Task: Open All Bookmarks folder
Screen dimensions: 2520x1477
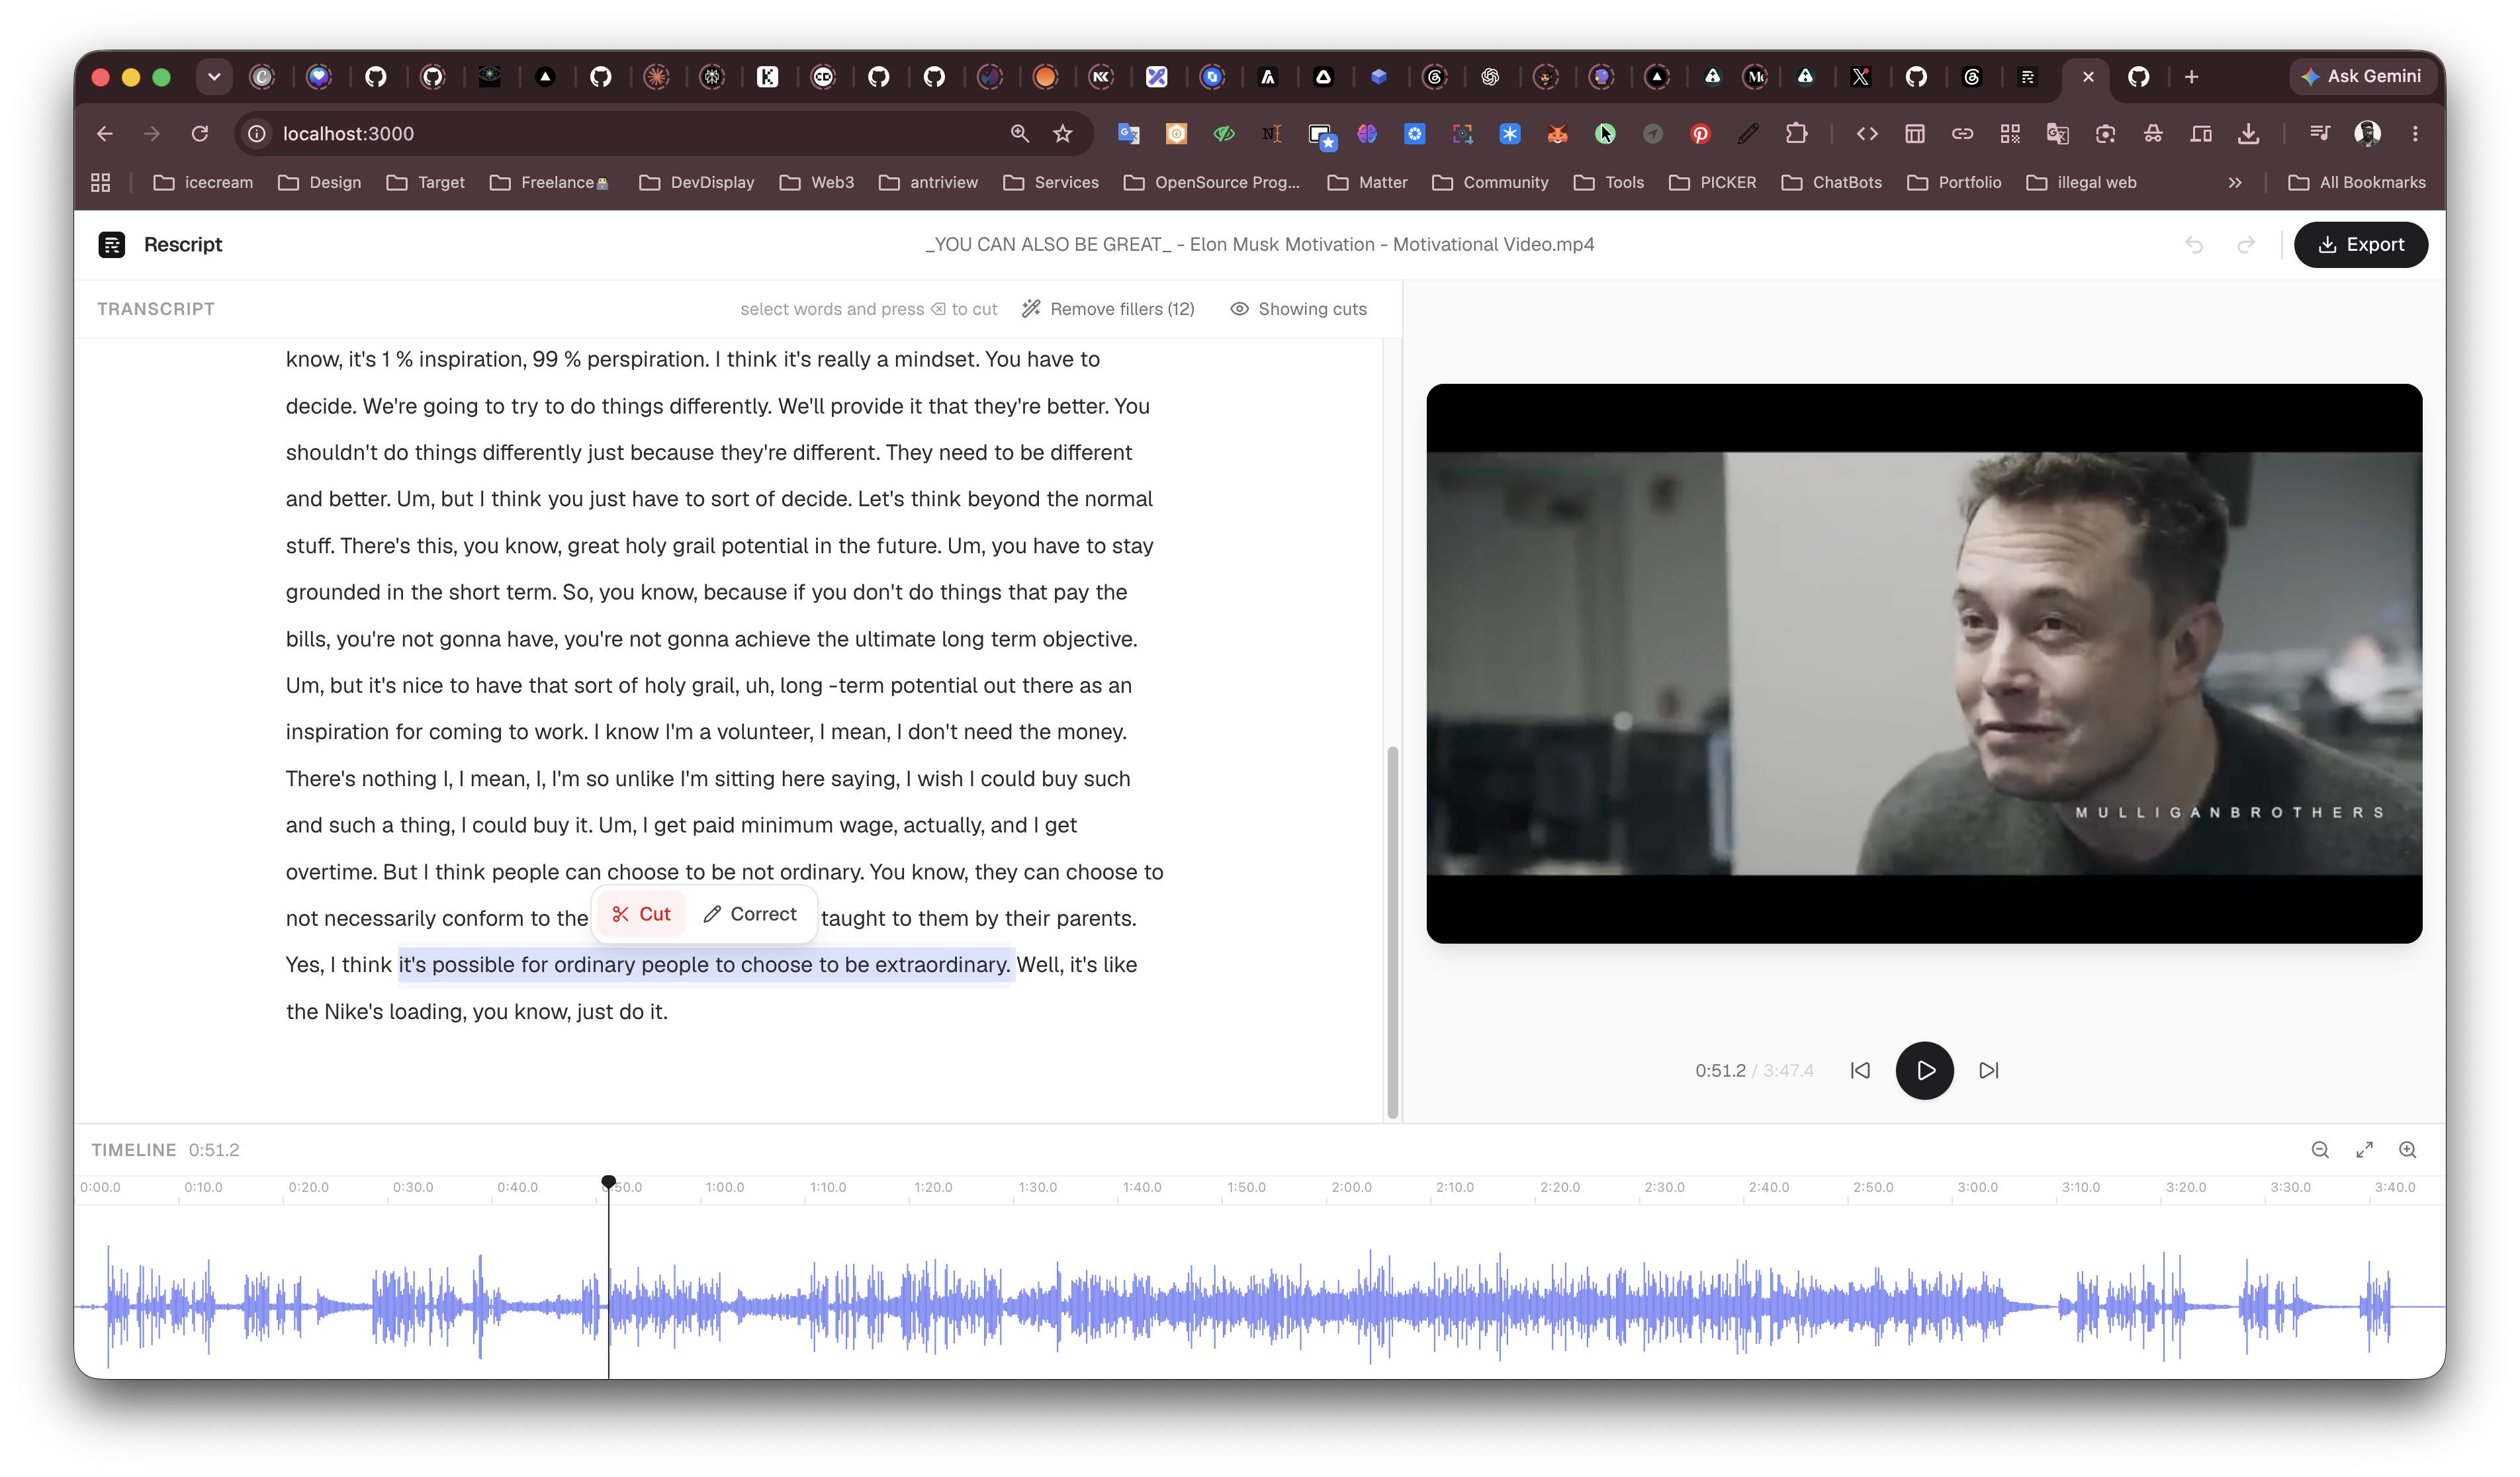Action: pyautogui.click(x=2356, y=183)
